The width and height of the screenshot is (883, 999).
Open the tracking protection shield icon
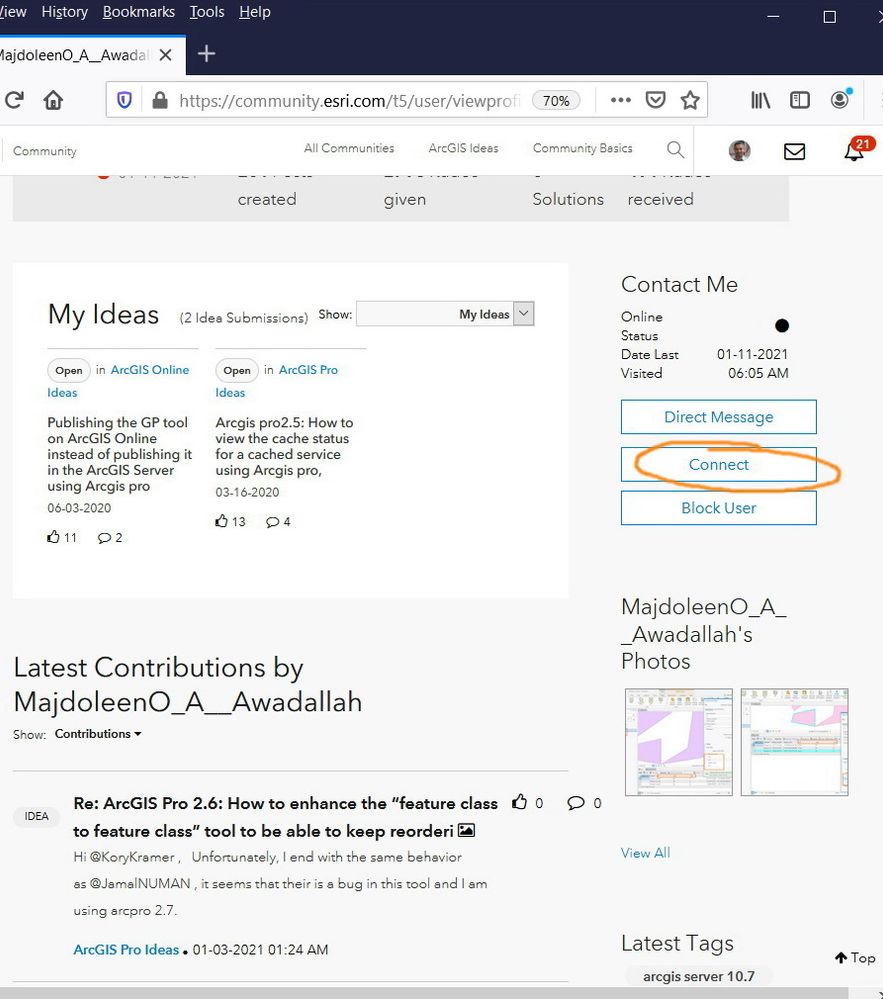[x=124, y=100]
